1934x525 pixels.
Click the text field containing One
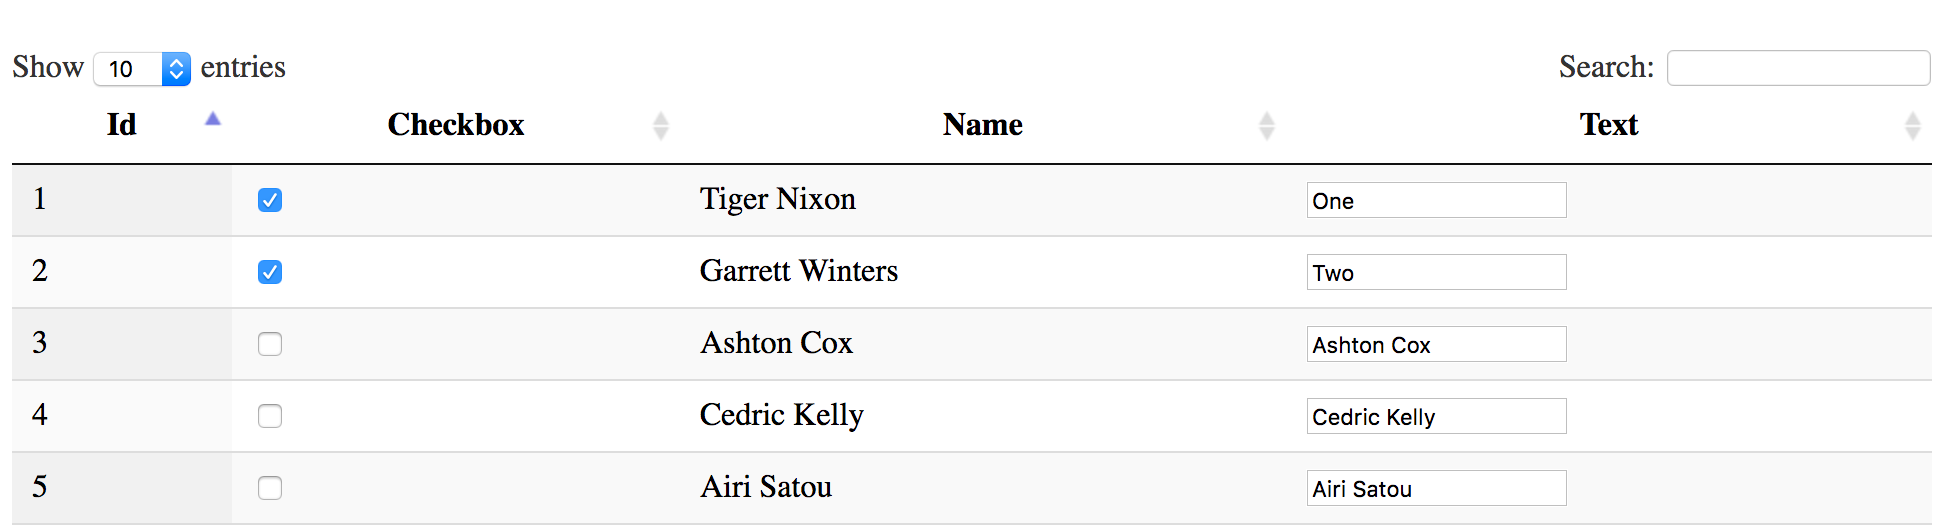coord(1436,200)
